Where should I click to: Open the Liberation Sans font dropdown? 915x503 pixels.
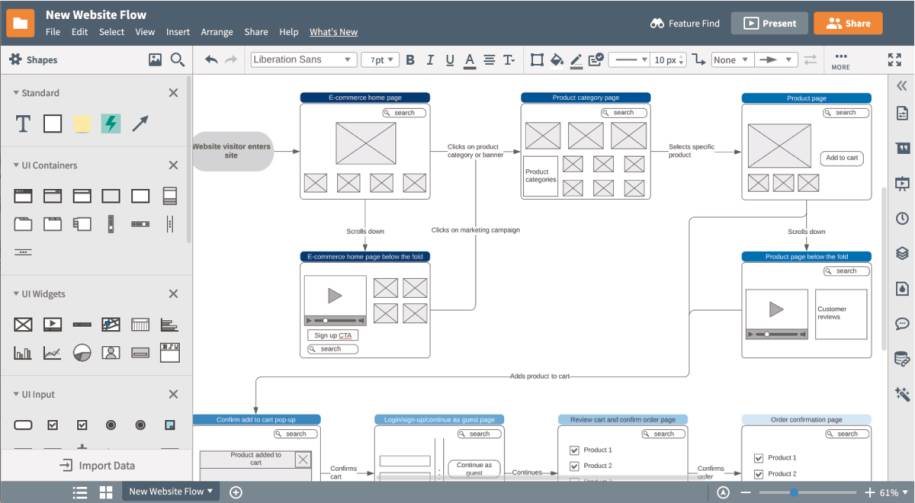click(303, 60)
